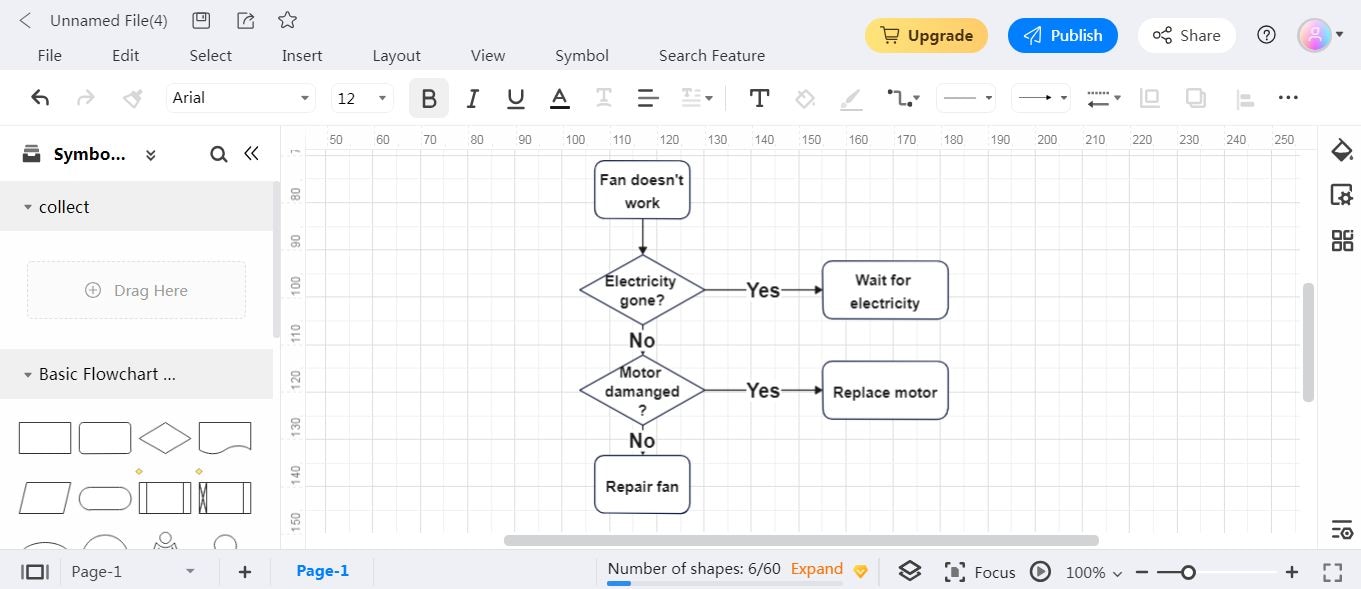Open help question mark icon
Screen dimensions: 1361x589
(x=1267, y=36)
